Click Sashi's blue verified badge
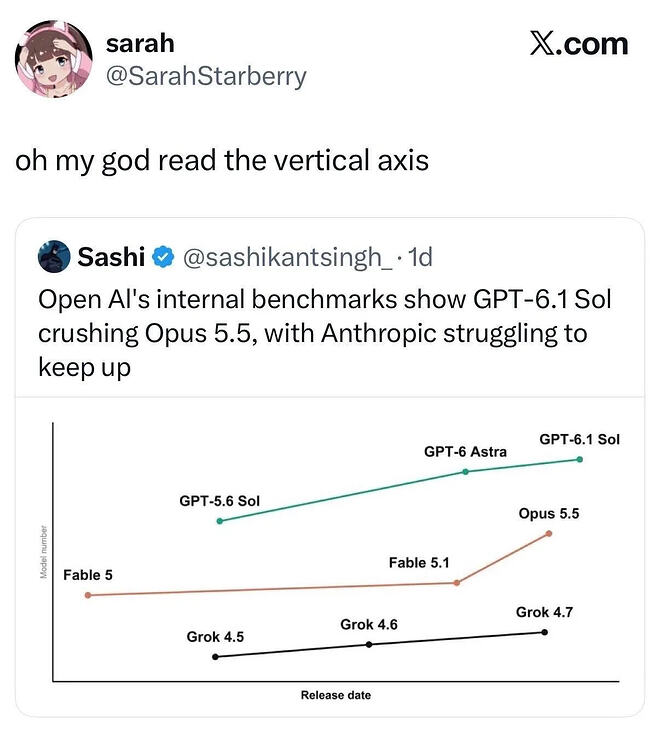 coord(163,257)
